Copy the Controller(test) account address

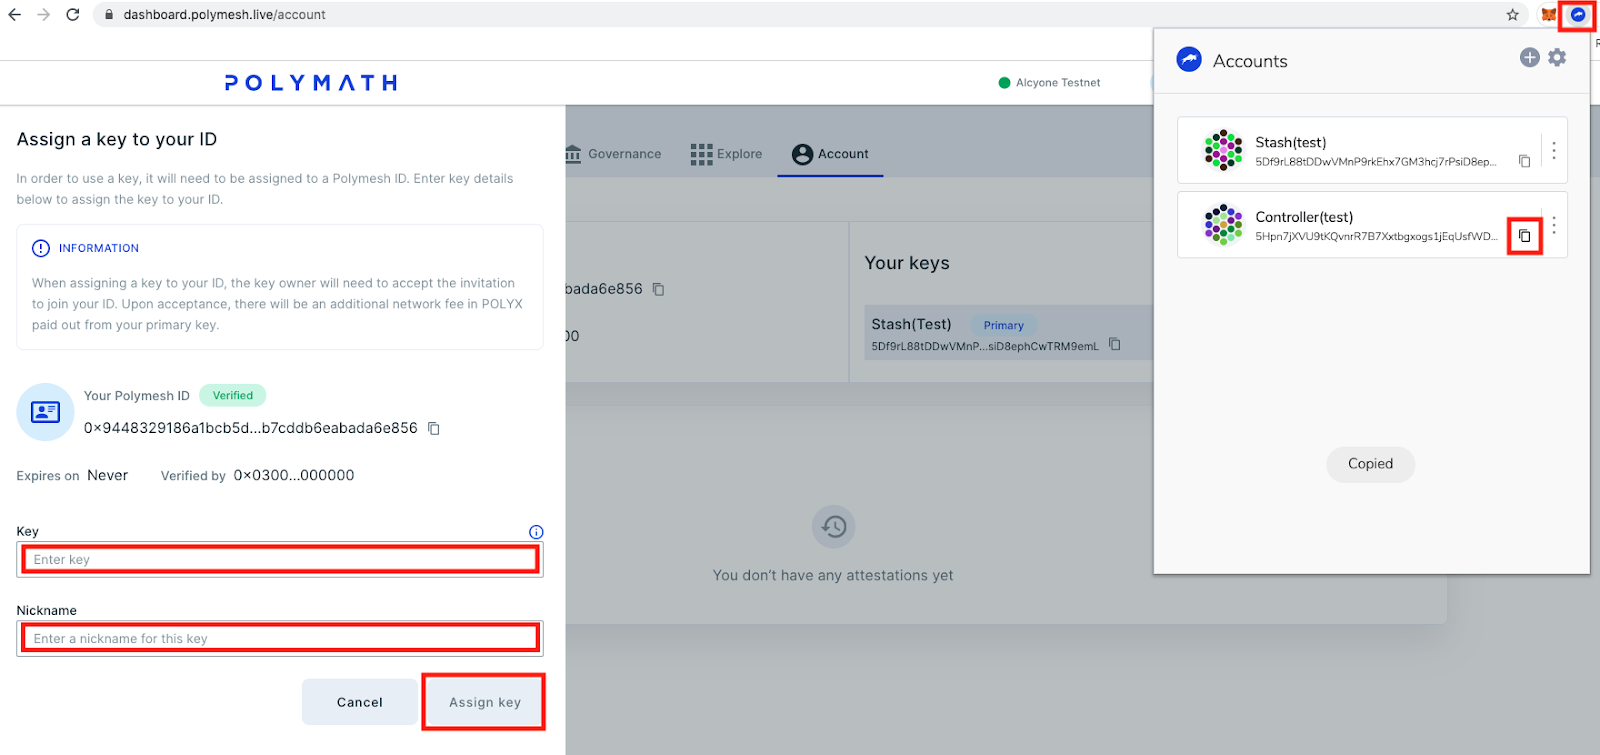click(x=1524, y=236)
